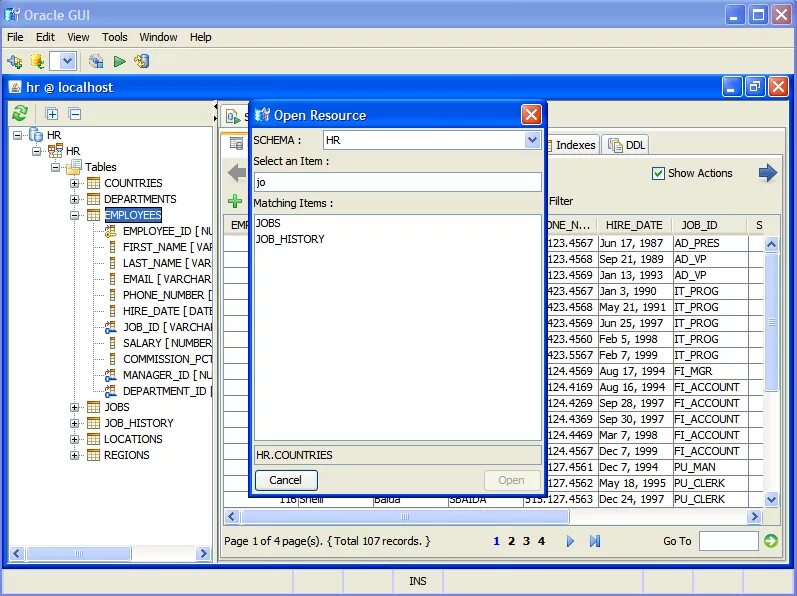Viewport: 797px width, 596px height.
Task: Click the HR database connection icon in tree
Action: point(36,135)
